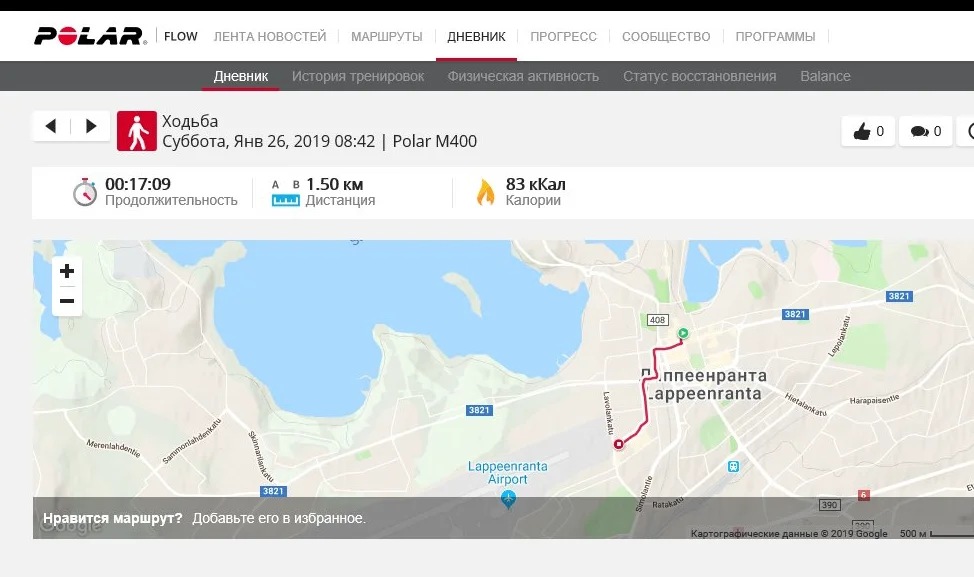Viewport: 974px width, 577px height.
Task: Switch to История тренировок tab
Action: point(358,76)
